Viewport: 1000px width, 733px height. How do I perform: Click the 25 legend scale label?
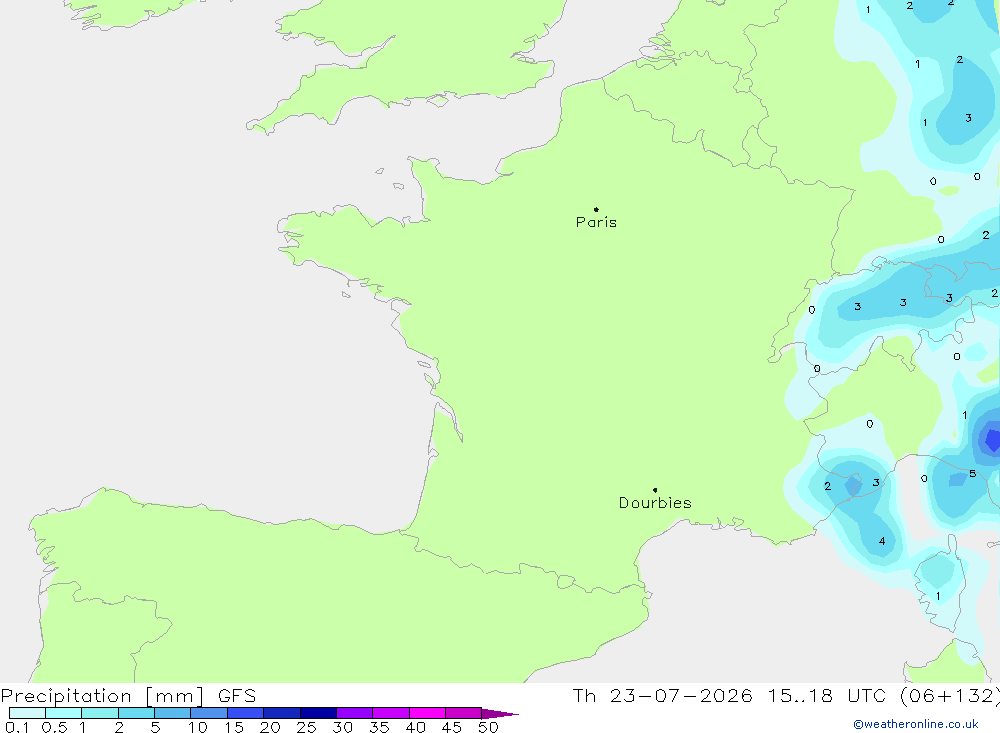(x=306, y=727)
